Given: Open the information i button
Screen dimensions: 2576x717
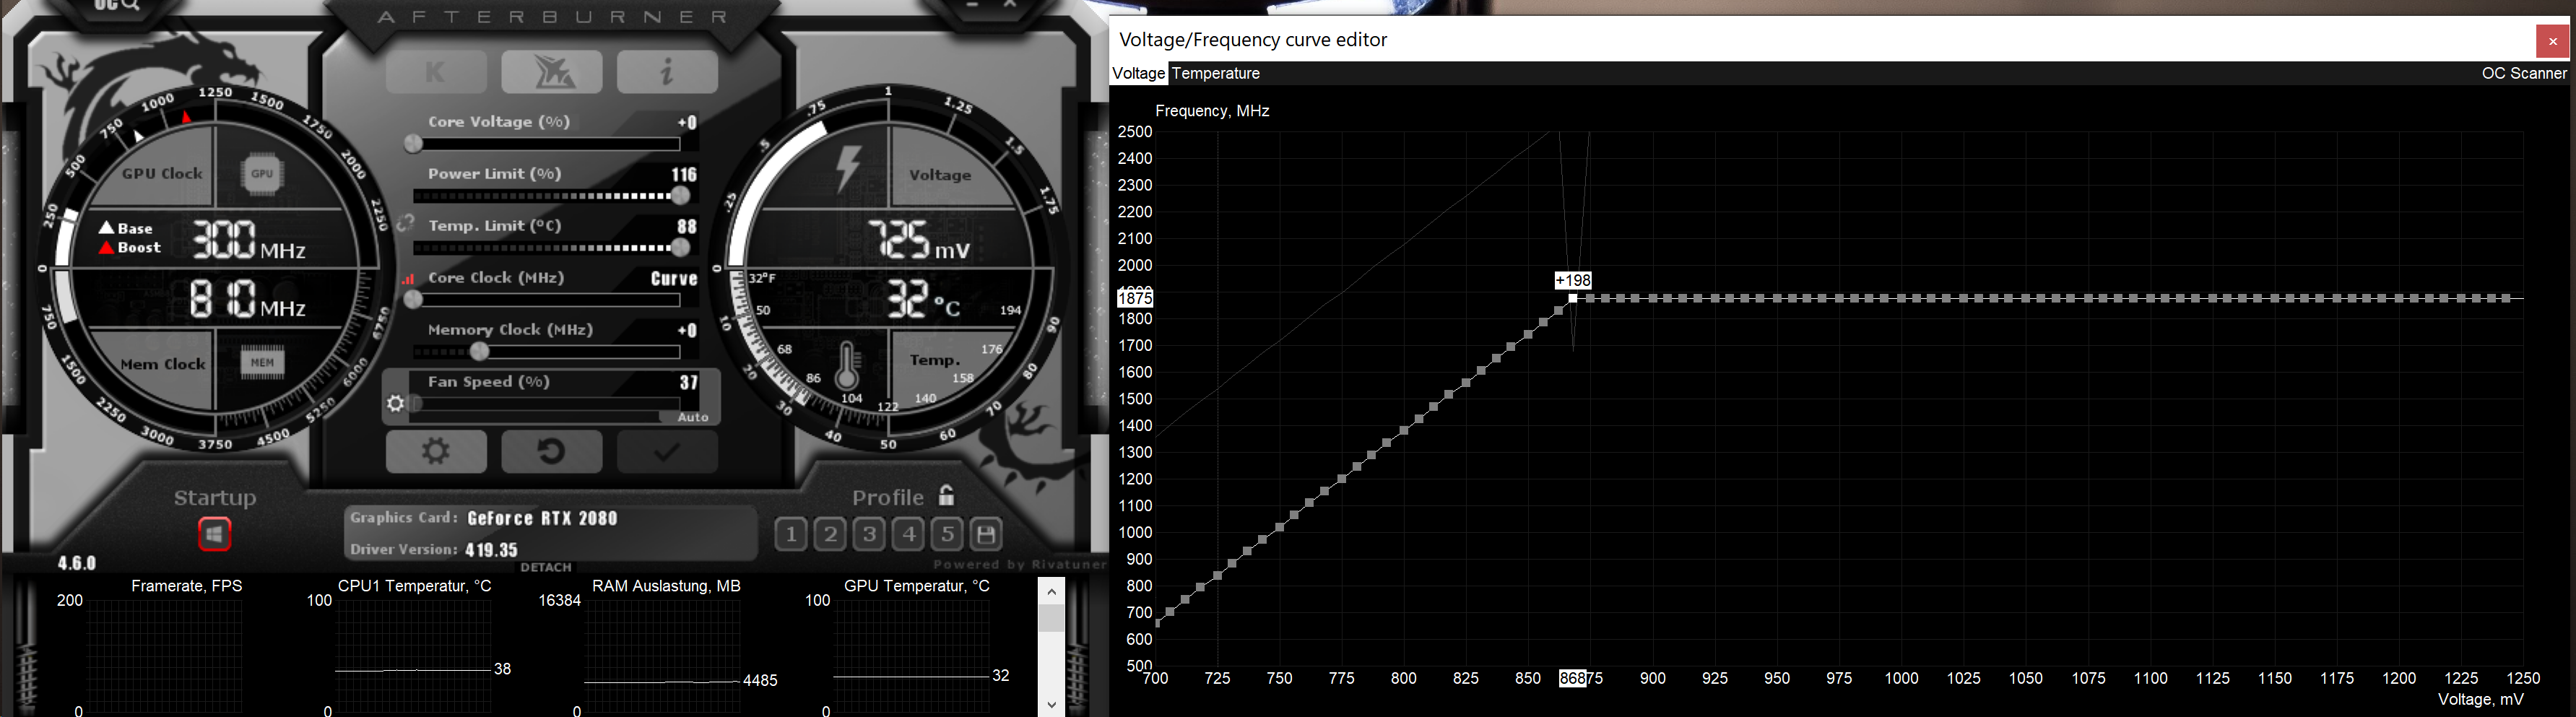Looking at the screenshot, I should click(x=667, y=72).
